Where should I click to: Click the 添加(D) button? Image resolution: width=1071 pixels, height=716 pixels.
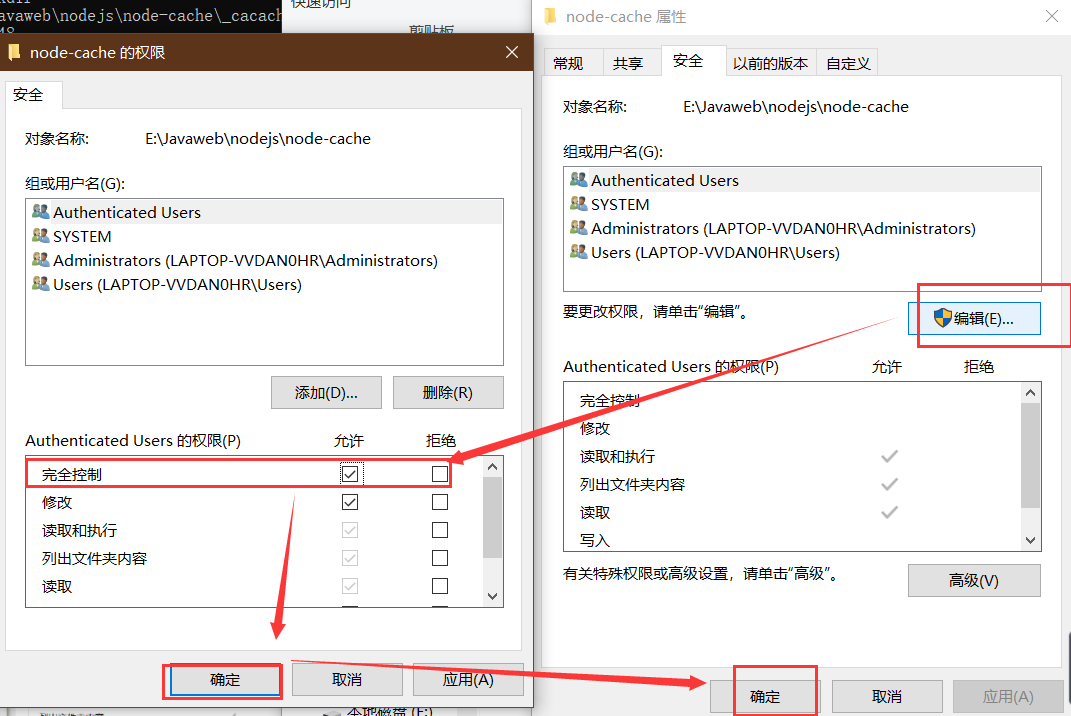click(326, 392)
